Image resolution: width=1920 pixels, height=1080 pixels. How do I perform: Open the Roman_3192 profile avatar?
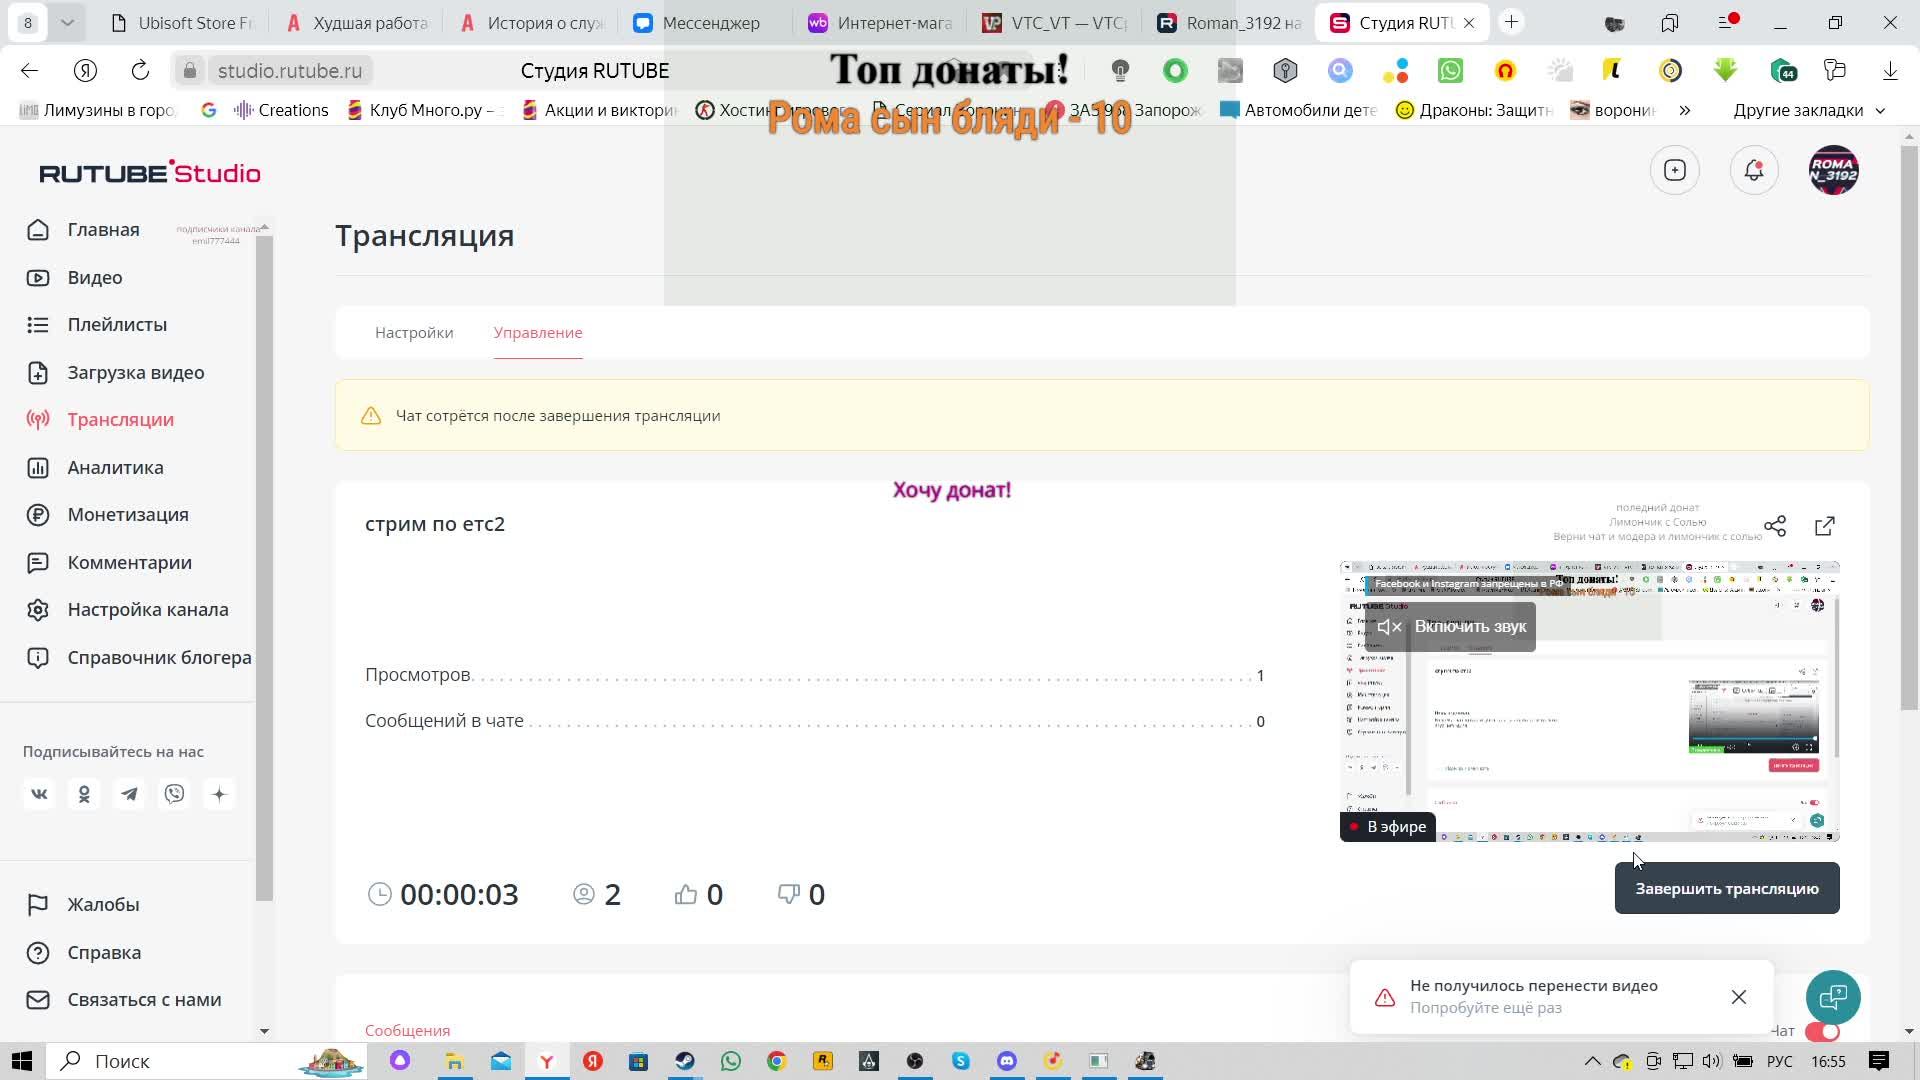tap(1833, 171)
